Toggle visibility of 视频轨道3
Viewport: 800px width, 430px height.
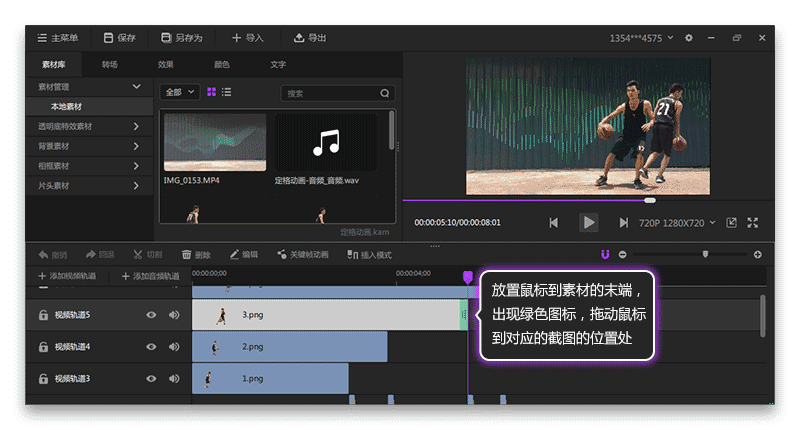coord(151,379)
